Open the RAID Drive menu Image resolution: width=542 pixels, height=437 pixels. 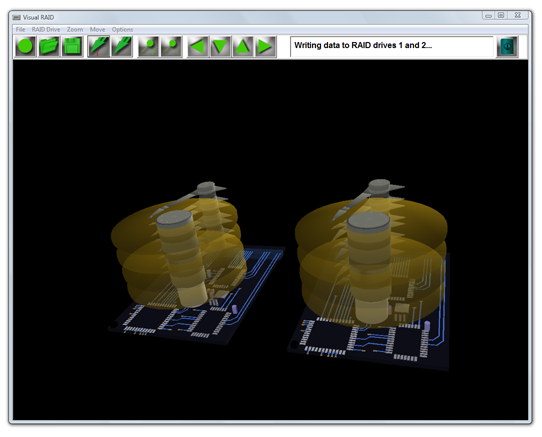click(x=46, y=30)
